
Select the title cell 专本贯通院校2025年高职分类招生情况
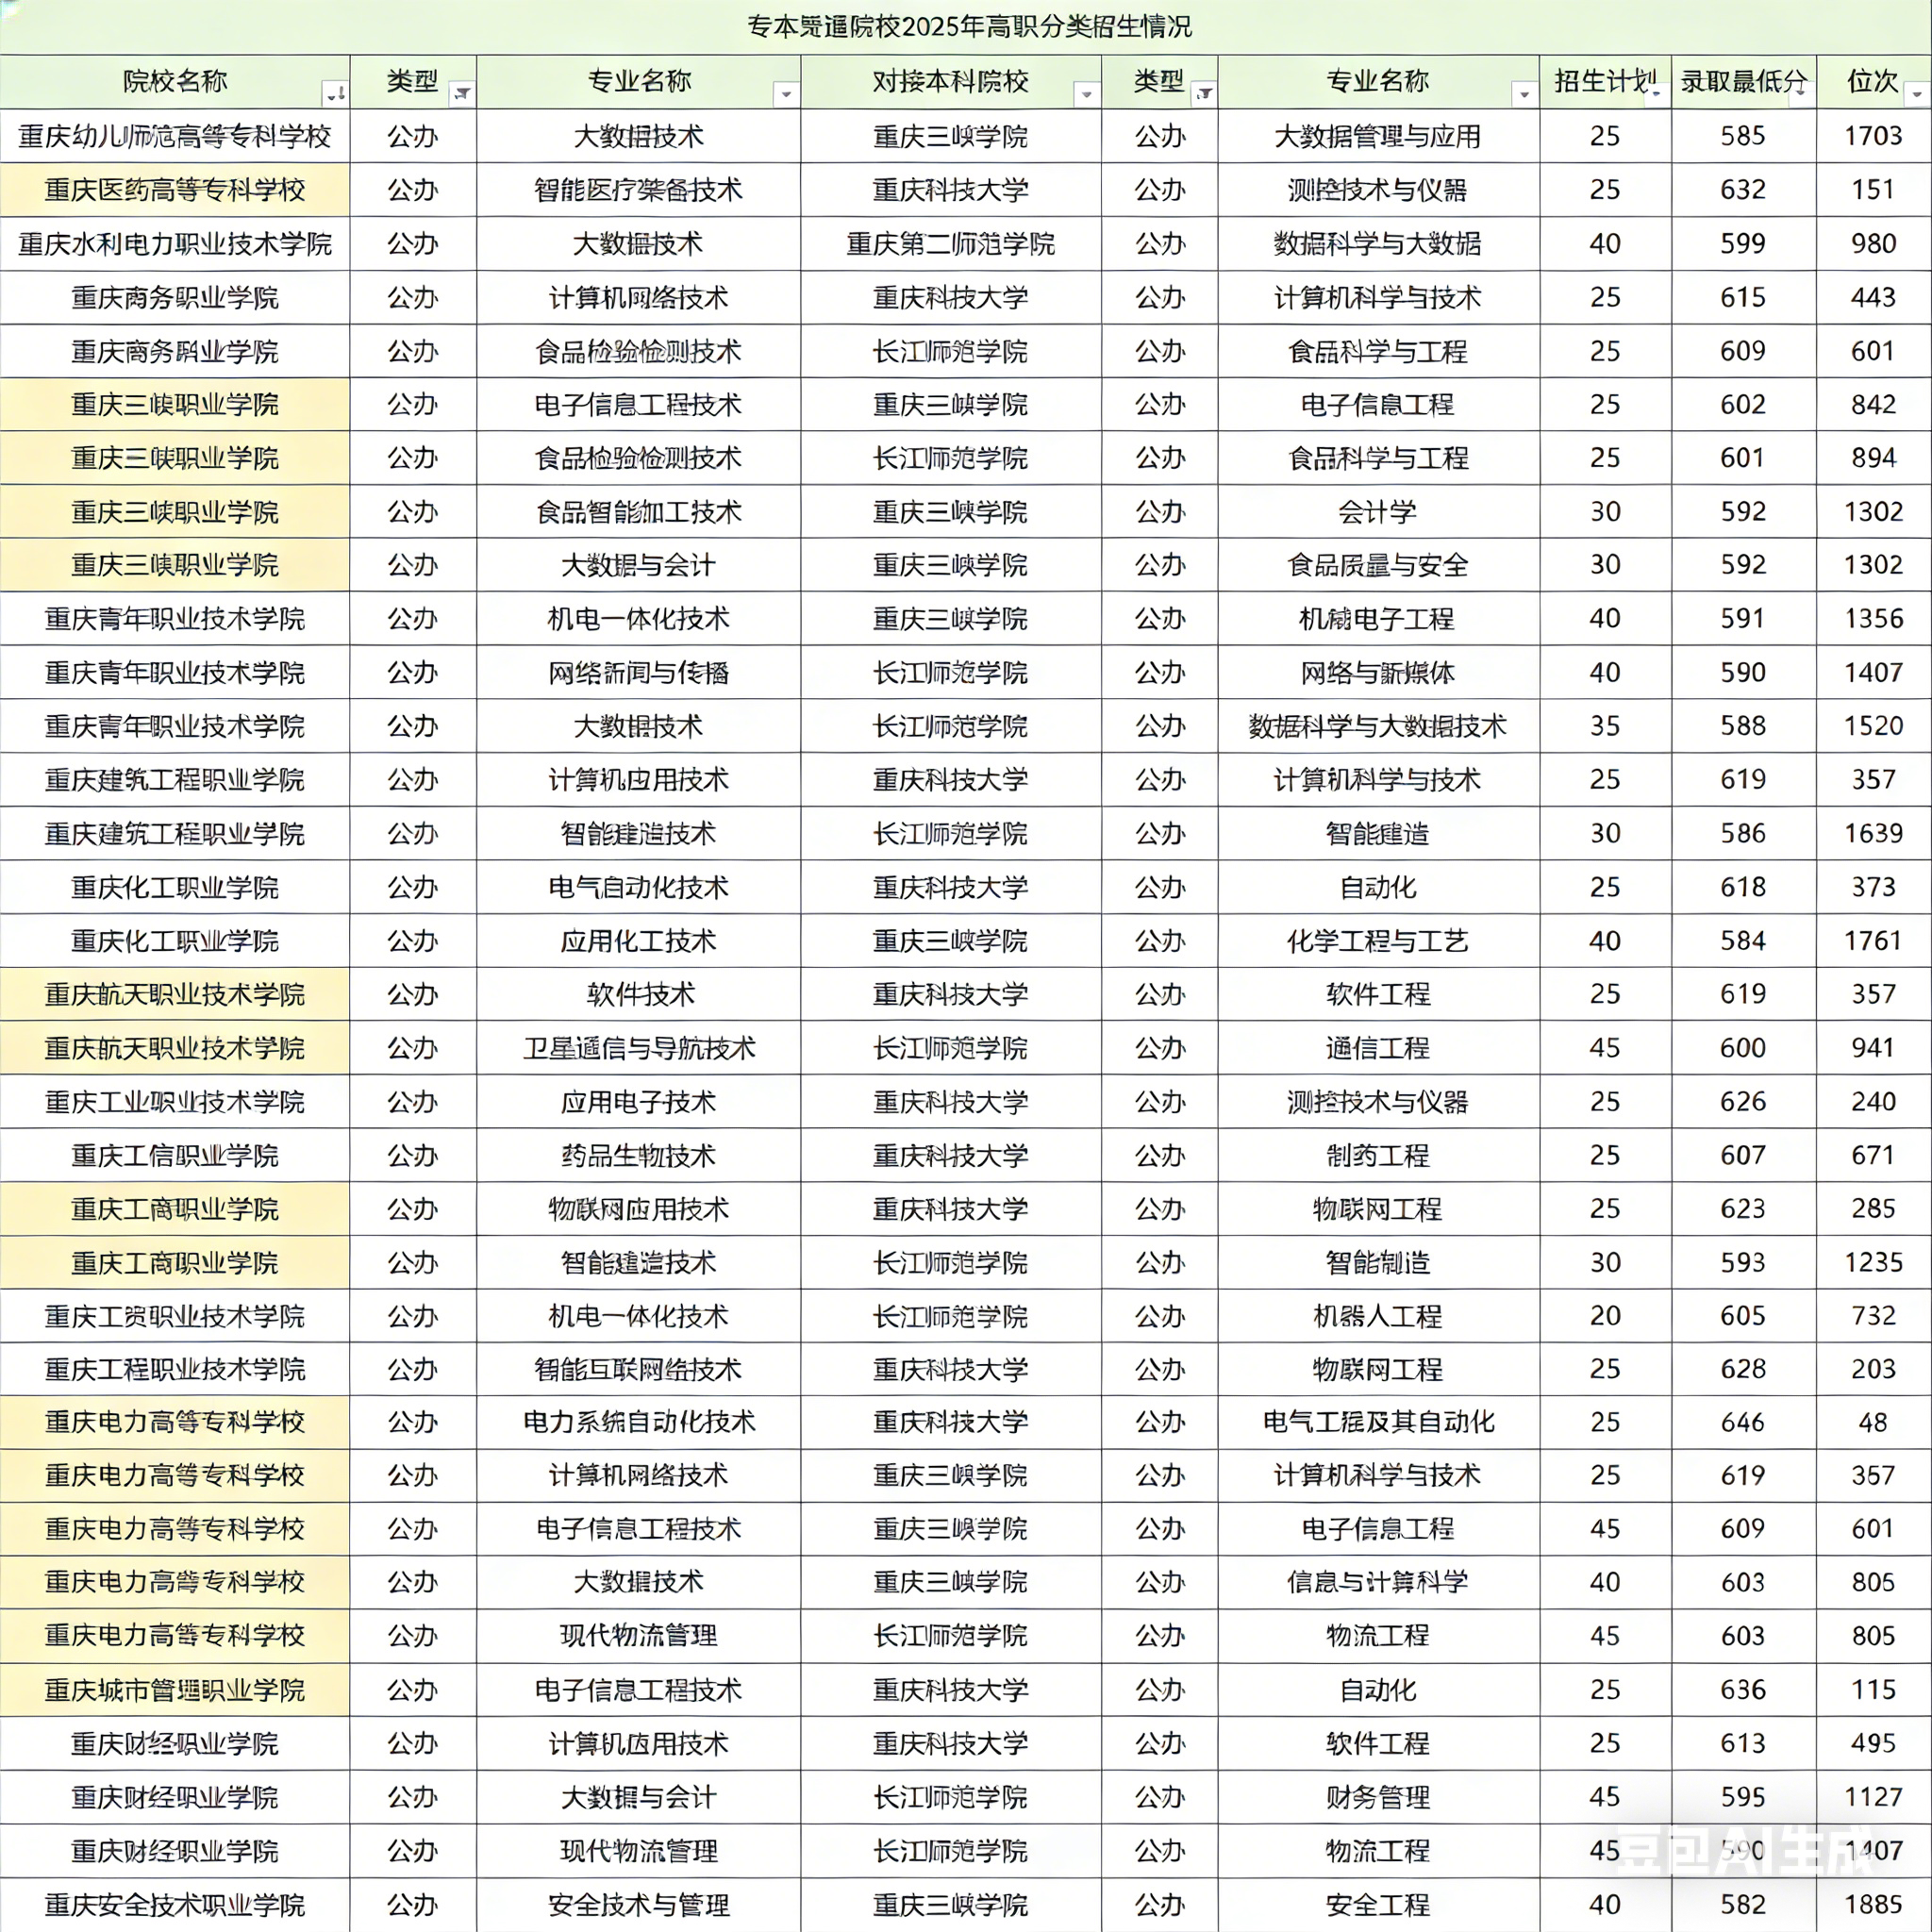pyautogui.click(x=968, y=27)
